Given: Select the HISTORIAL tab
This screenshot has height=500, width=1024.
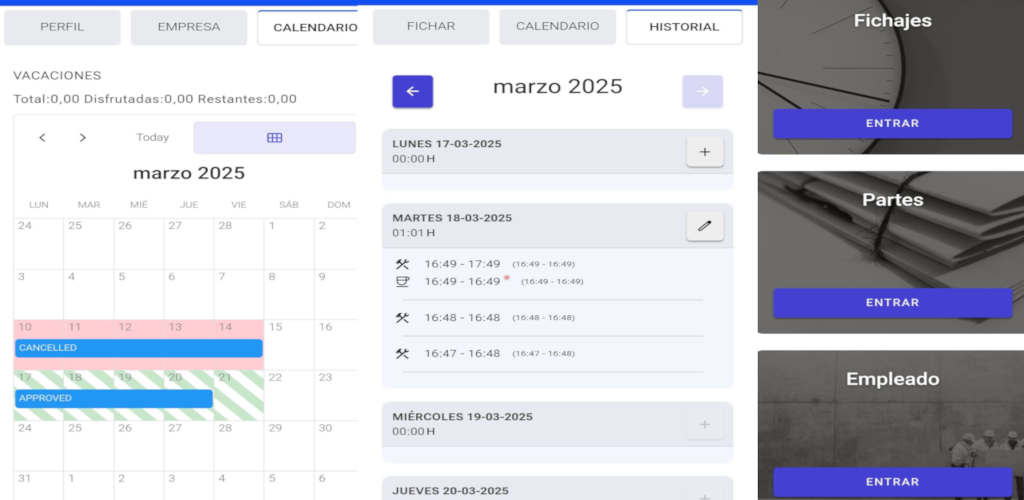Looking at the screenshot, I should pos(684,27).
